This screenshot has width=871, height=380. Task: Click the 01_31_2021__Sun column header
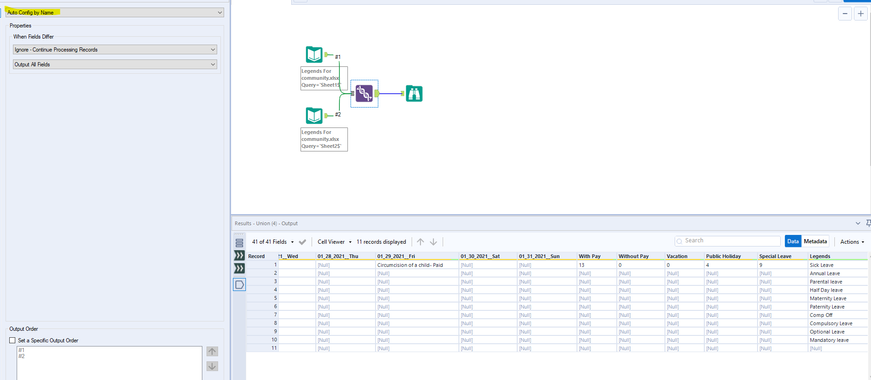[547, 256]
